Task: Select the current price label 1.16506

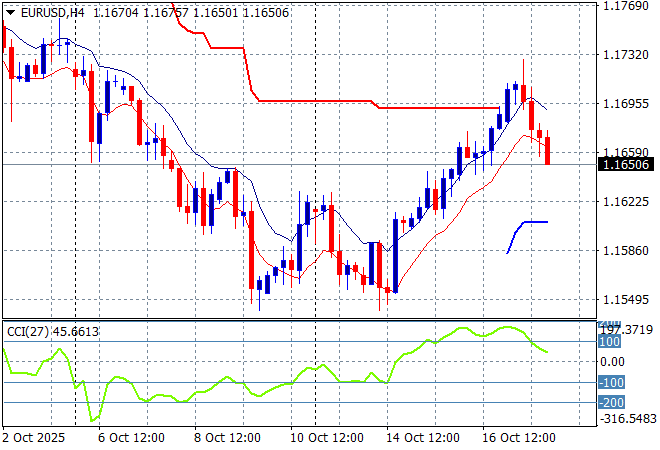Action: point(626,164)
